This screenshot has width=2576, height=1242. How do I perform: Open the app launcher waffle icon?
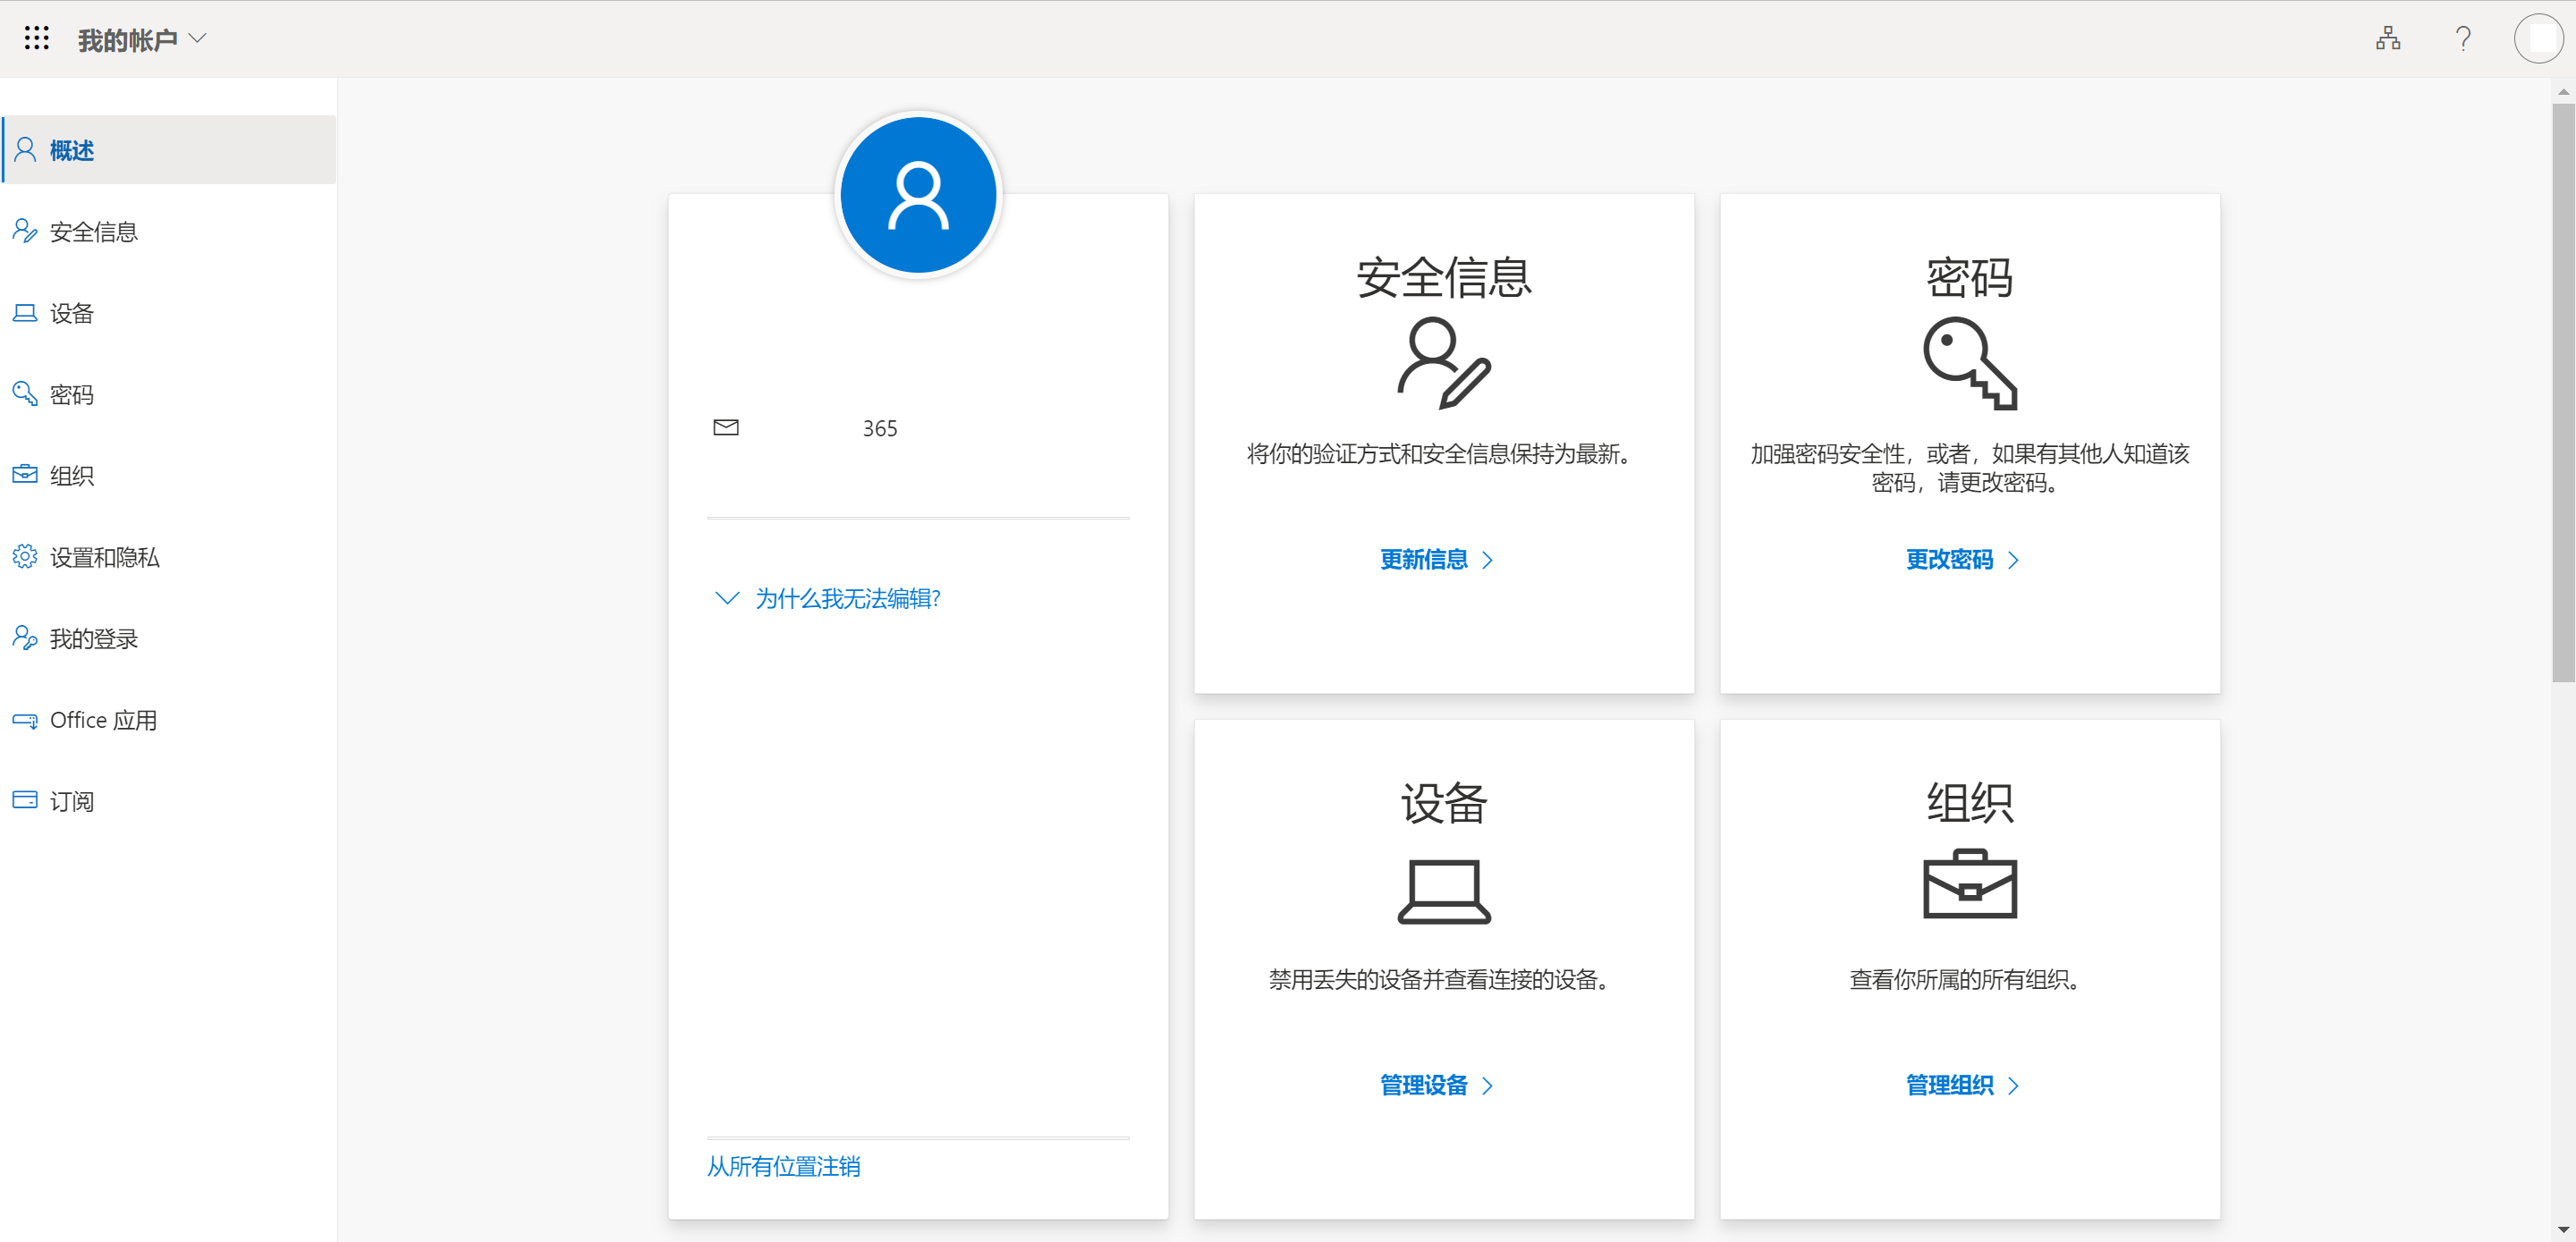point(37,39)
